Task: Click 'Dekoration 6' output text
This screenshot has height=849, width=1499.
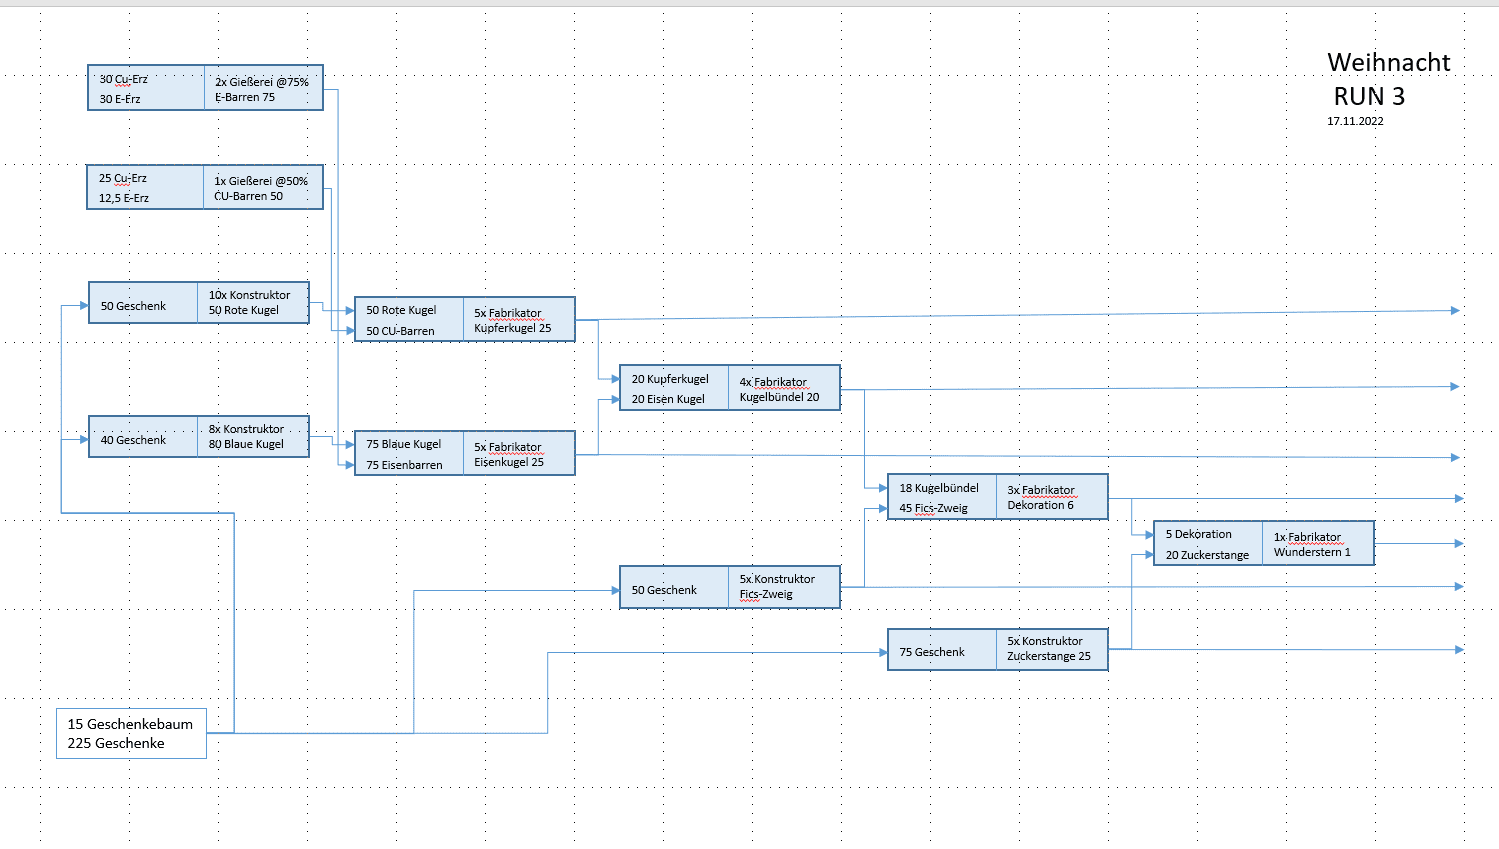Action: 1040,505
